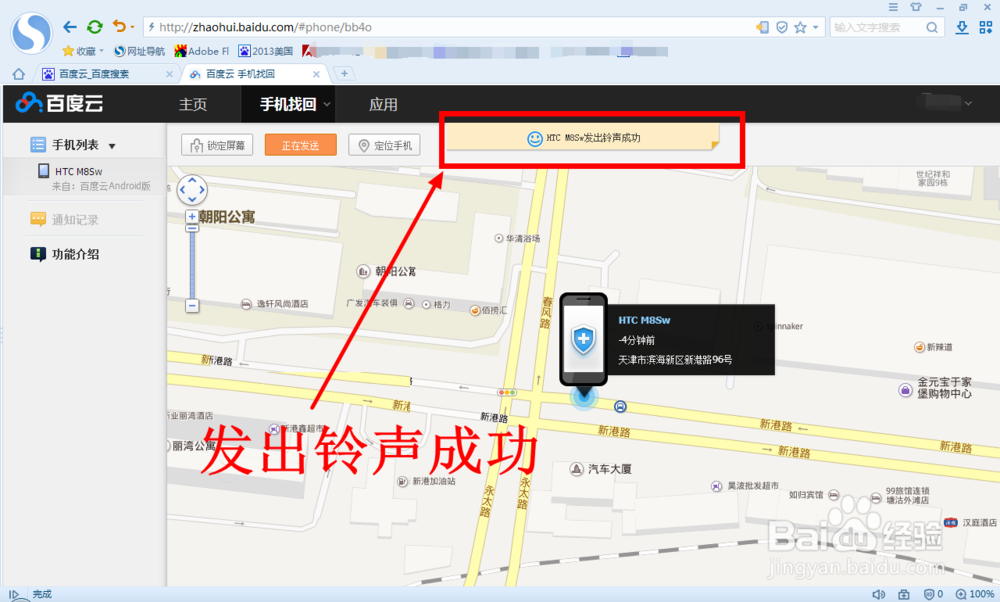Image resolution: width=1000 pixels, height=602 pixels.
Task: Click the 手机列表 list icon
Action: pyautogui.click(x=38, y=145)
